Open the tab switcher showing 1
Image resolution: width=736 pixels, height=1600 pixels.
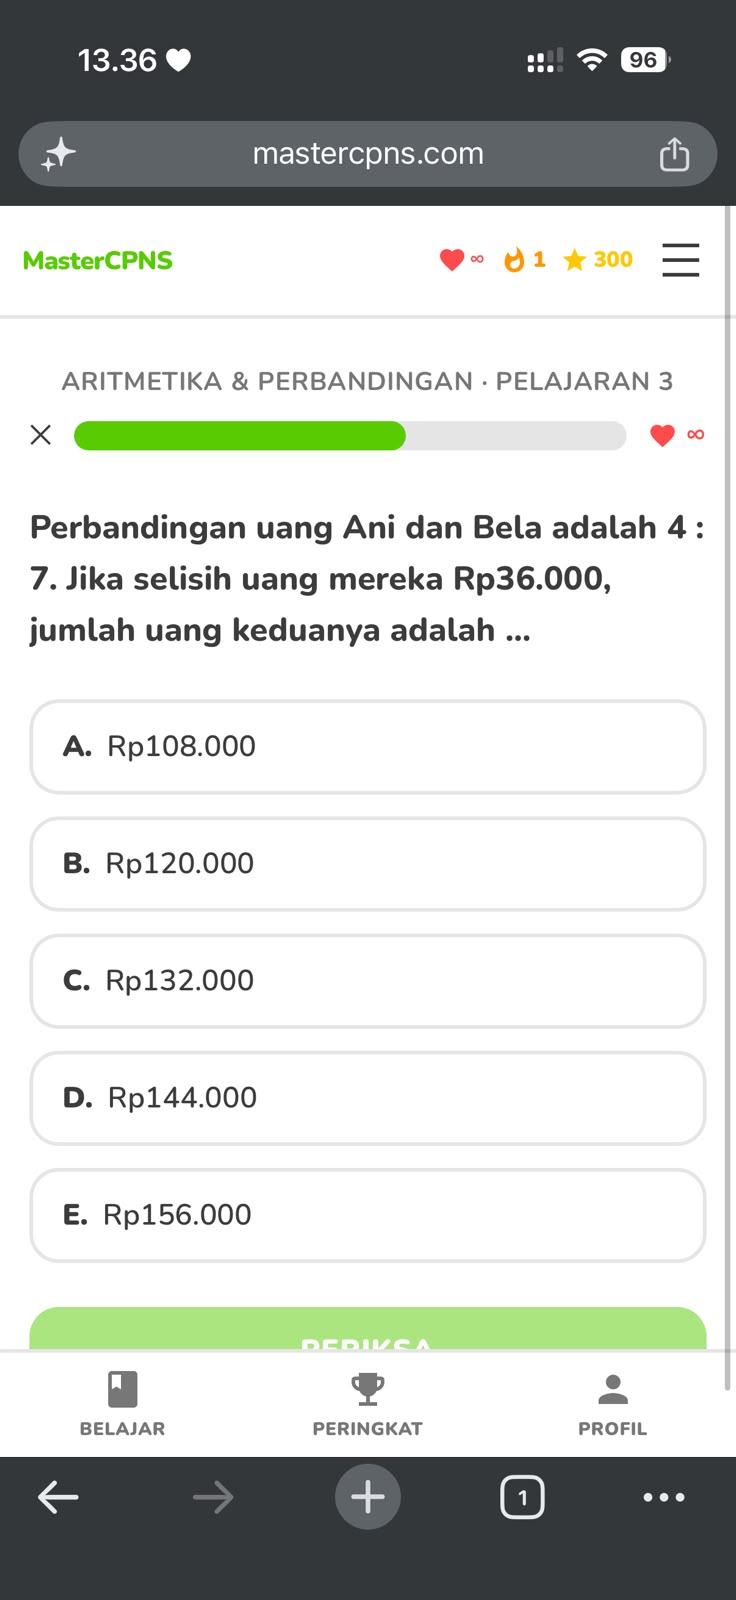(522, 1497)
